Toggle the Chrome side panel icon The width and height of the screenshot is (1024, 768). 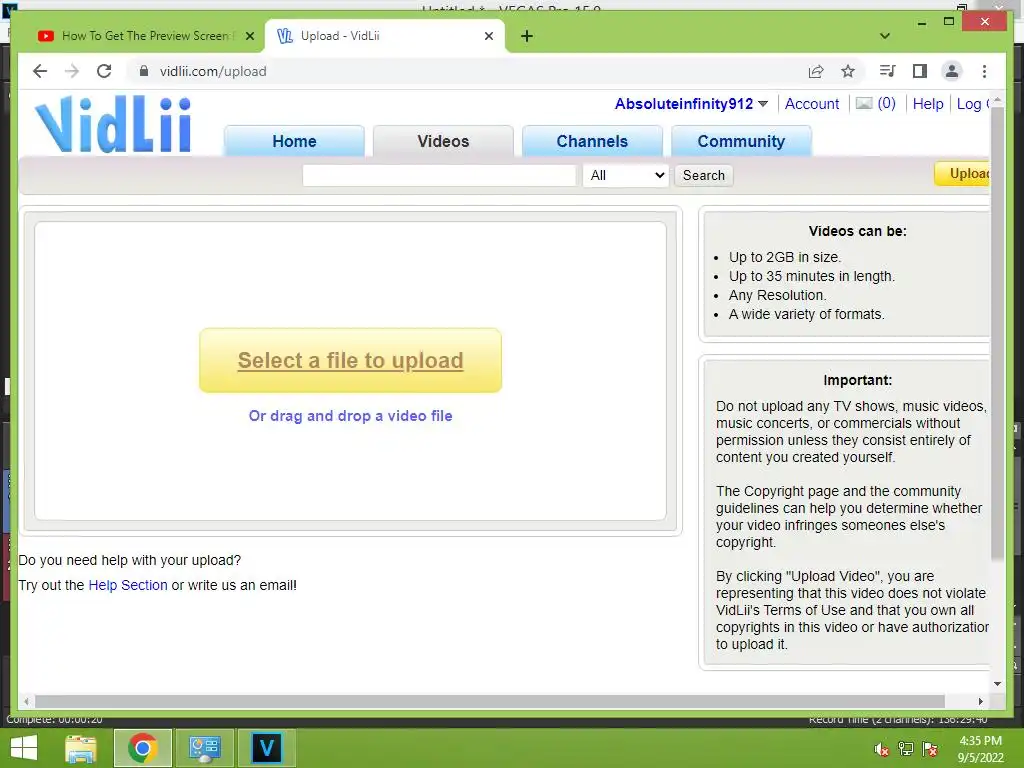point(920,71)
